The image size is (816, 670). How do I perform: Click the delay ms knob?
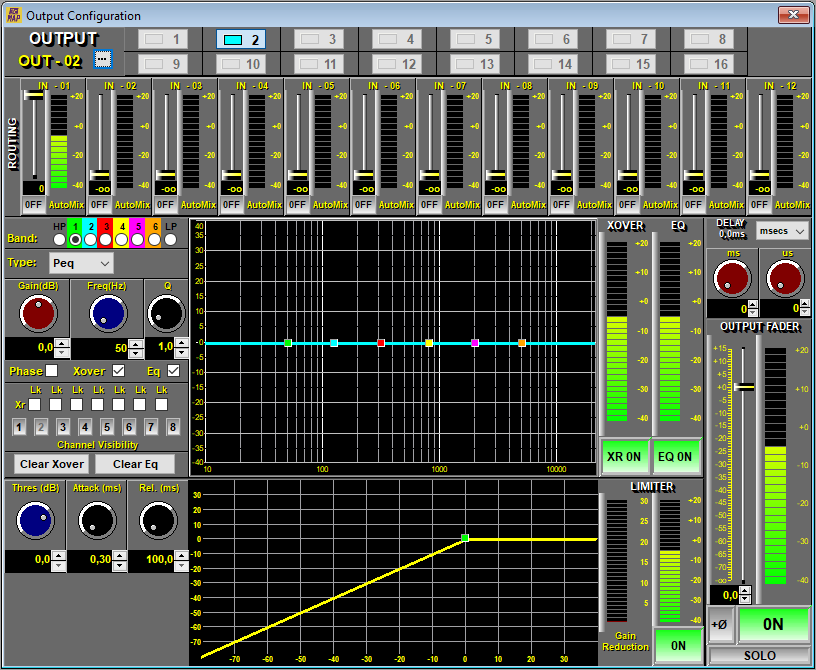(x=732, y=279)
